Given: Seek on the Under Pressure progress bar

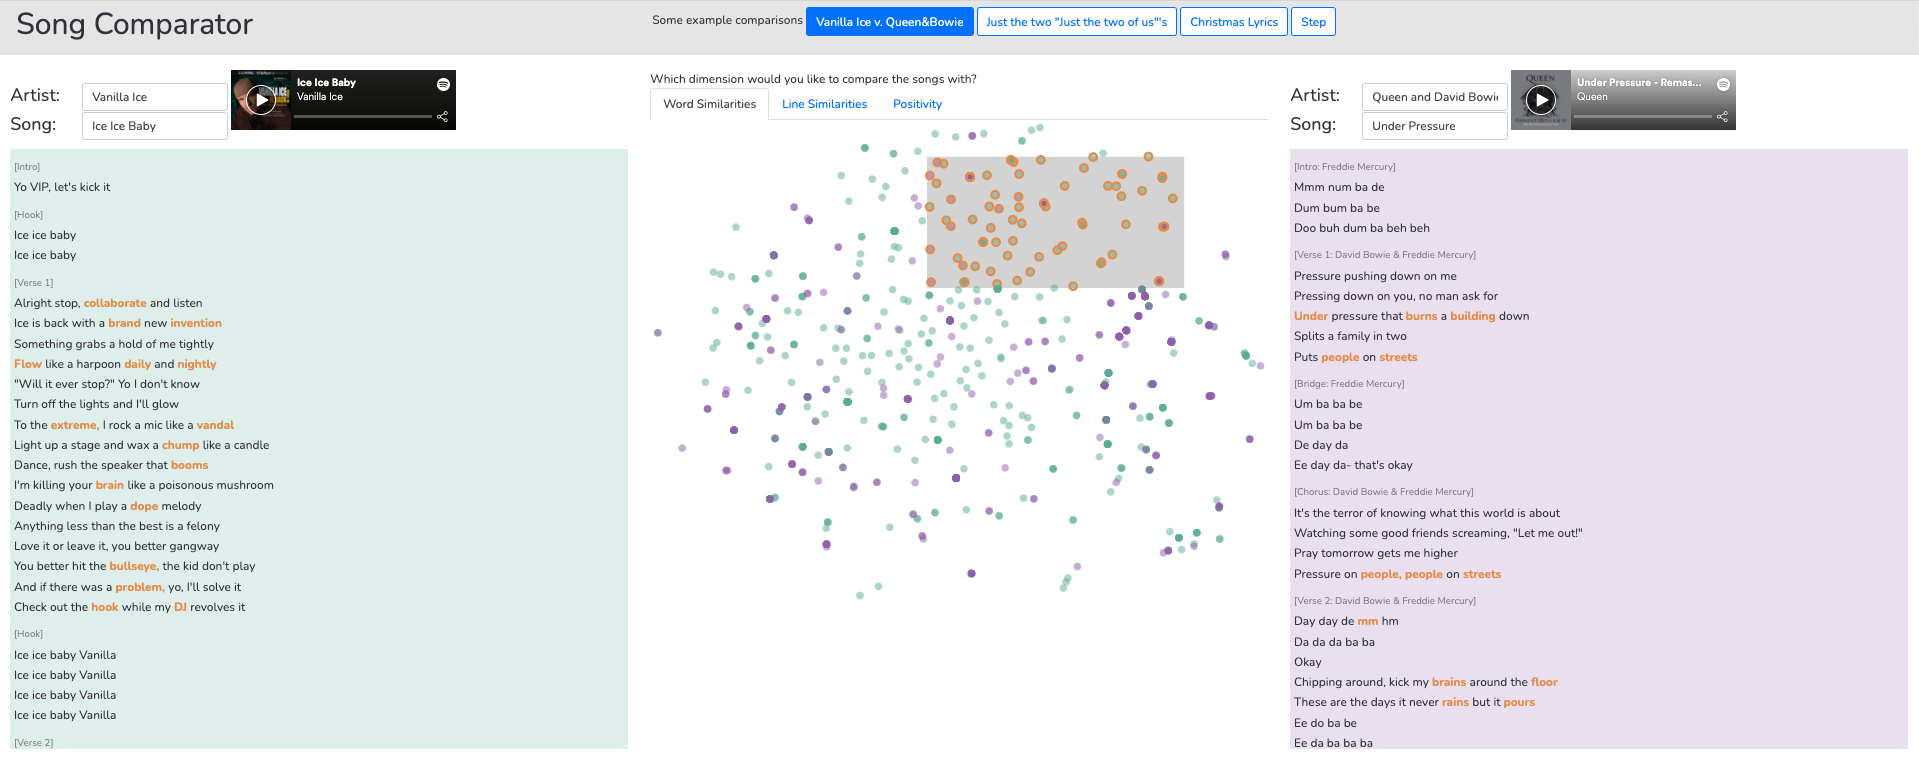Looking at the screenshot, I should click(x=1644, y=117).
